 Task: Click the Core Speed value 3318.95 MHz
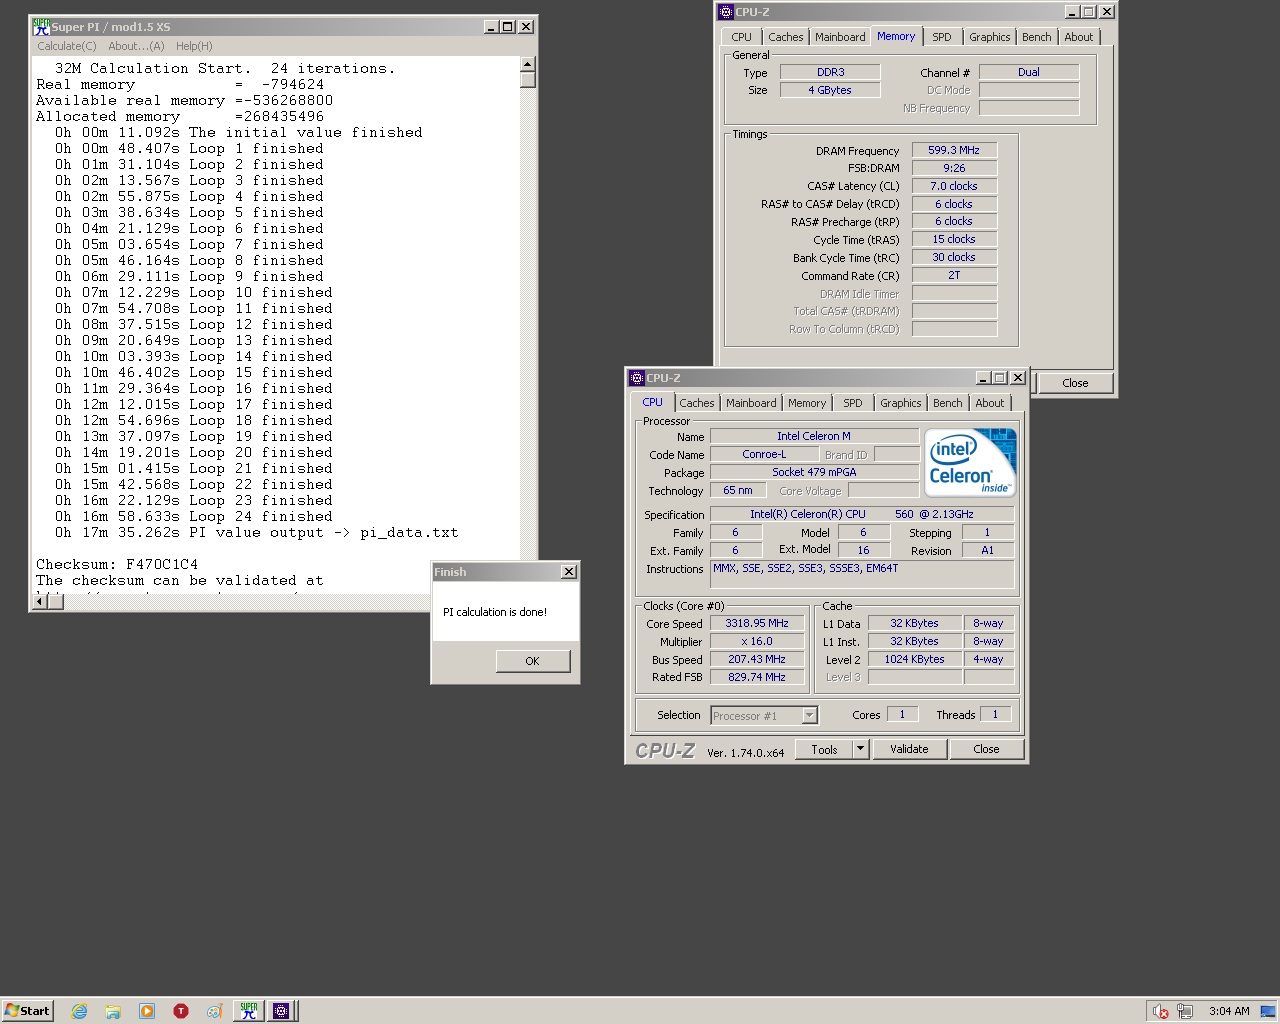pyautogui.click(x=757, y=623)
